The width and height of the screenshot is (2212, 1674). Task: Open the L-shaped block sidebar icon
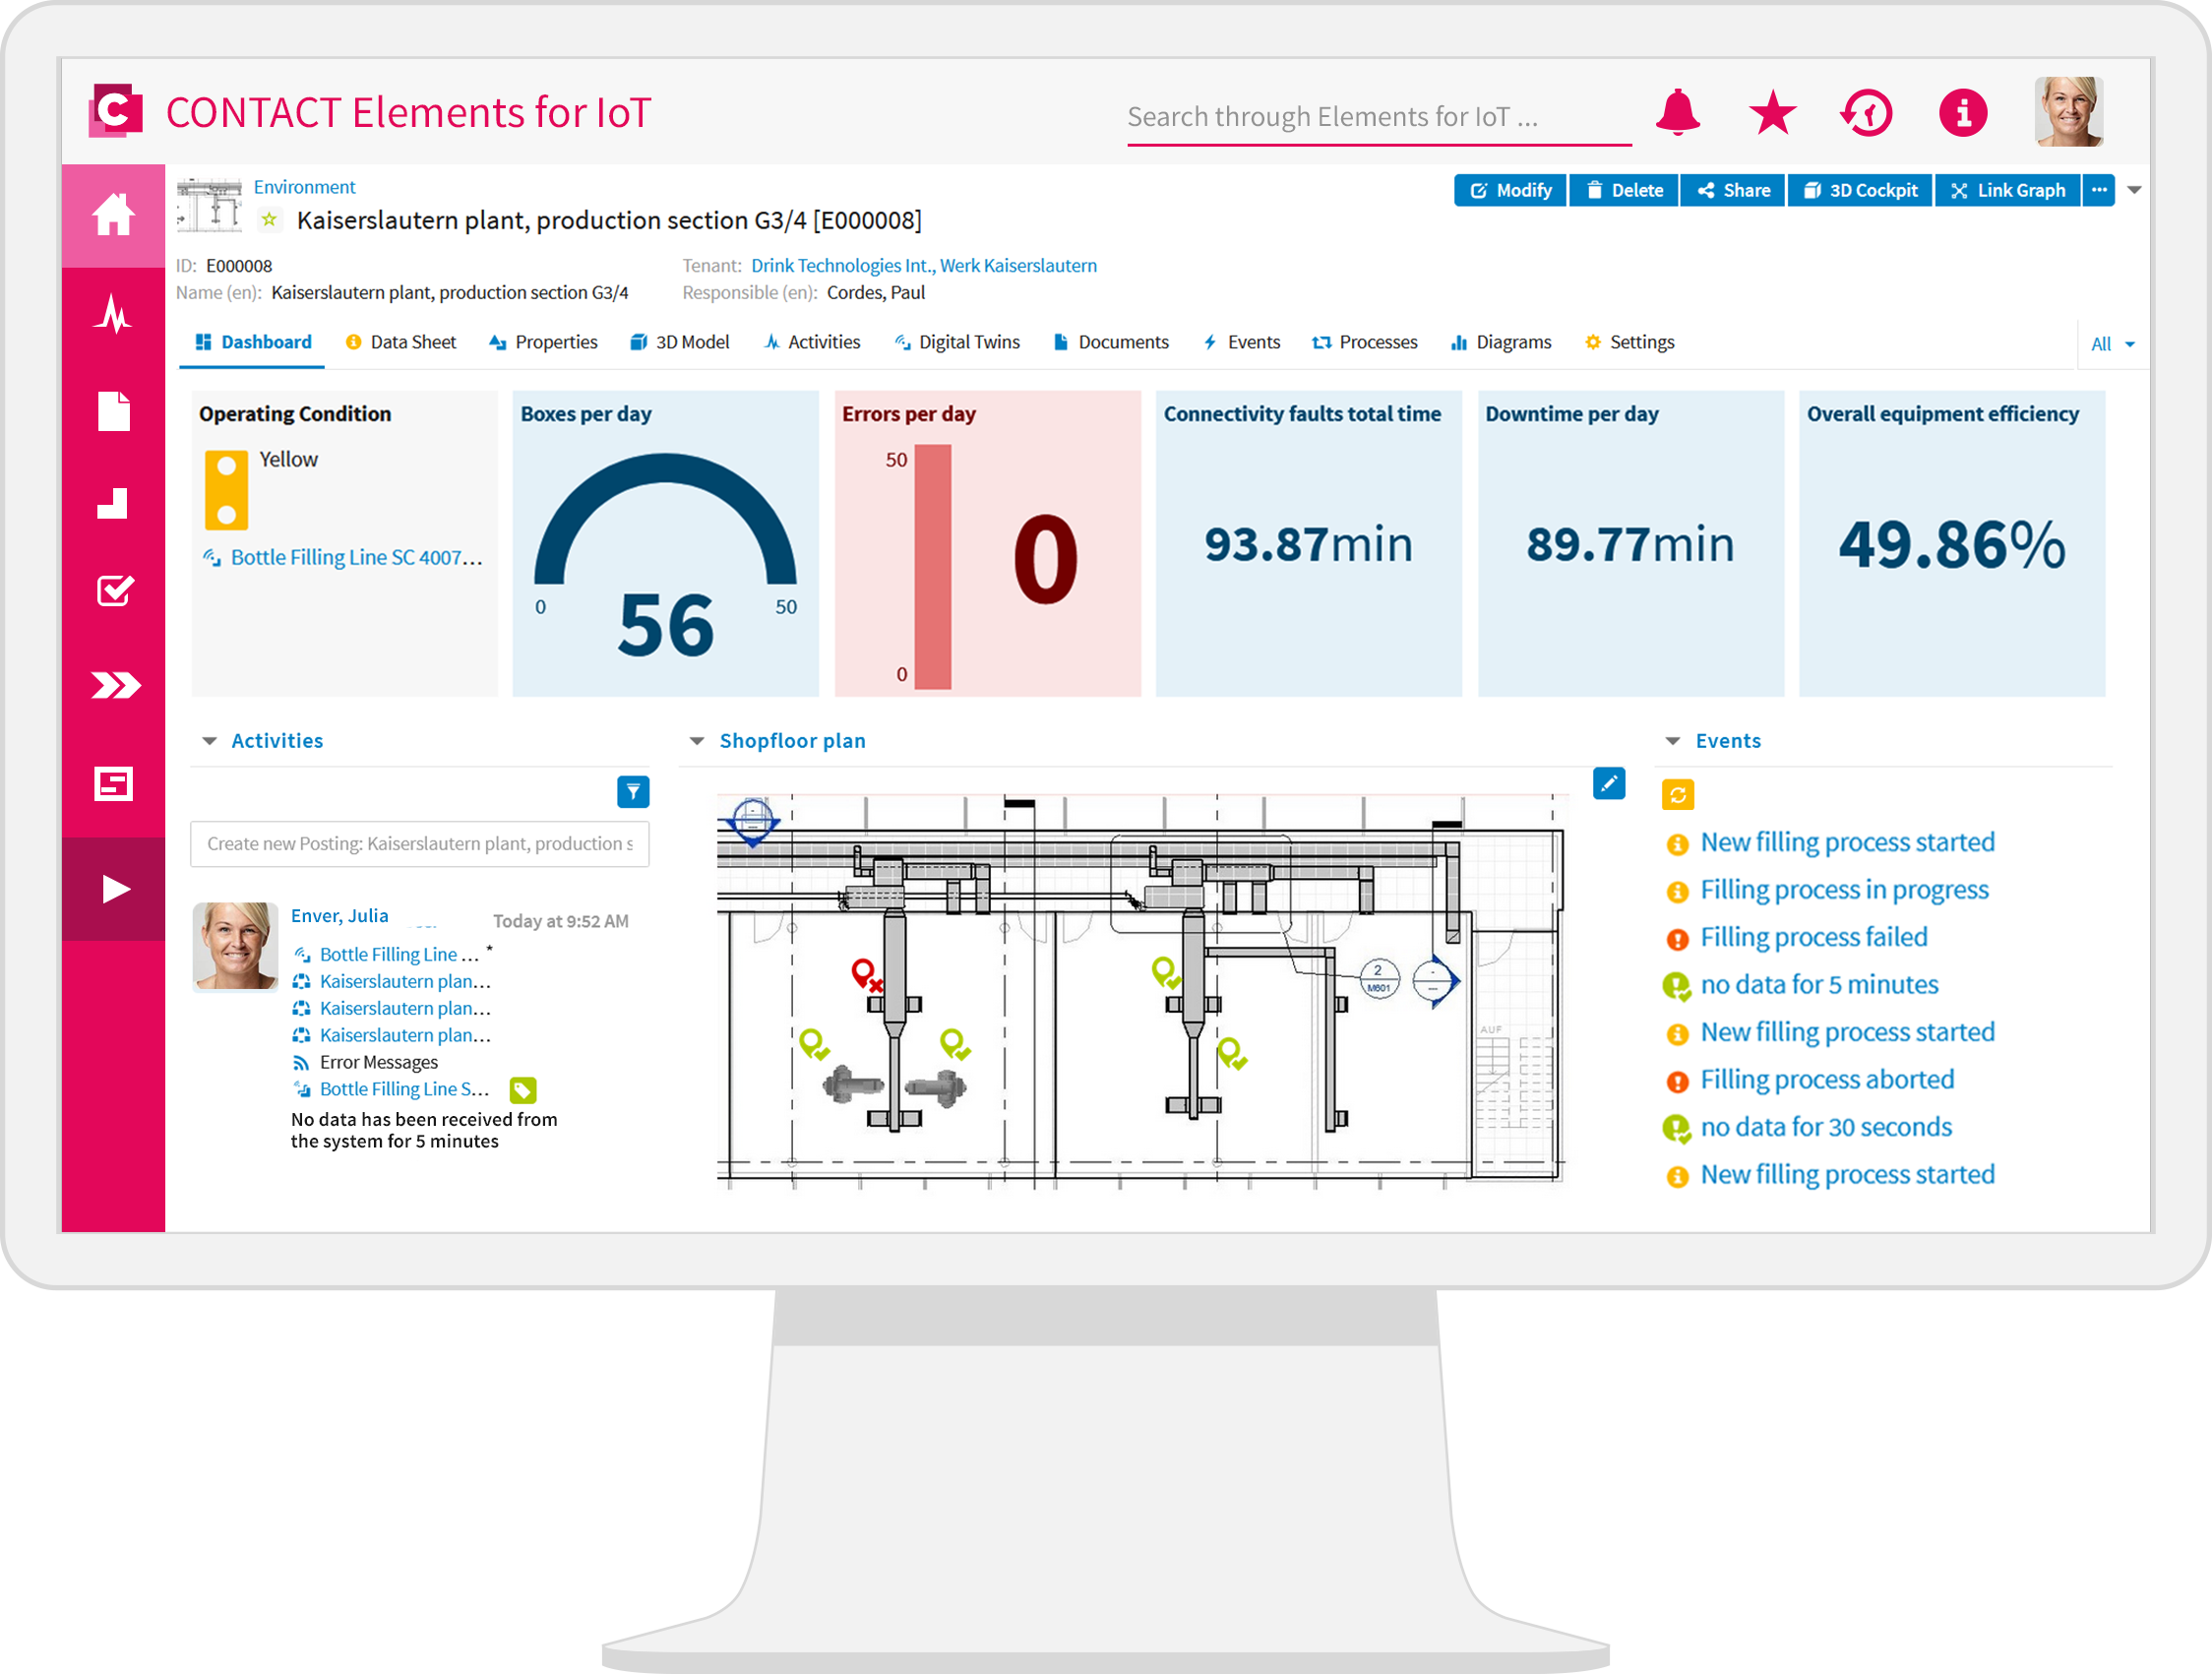[x=113, y=502]
